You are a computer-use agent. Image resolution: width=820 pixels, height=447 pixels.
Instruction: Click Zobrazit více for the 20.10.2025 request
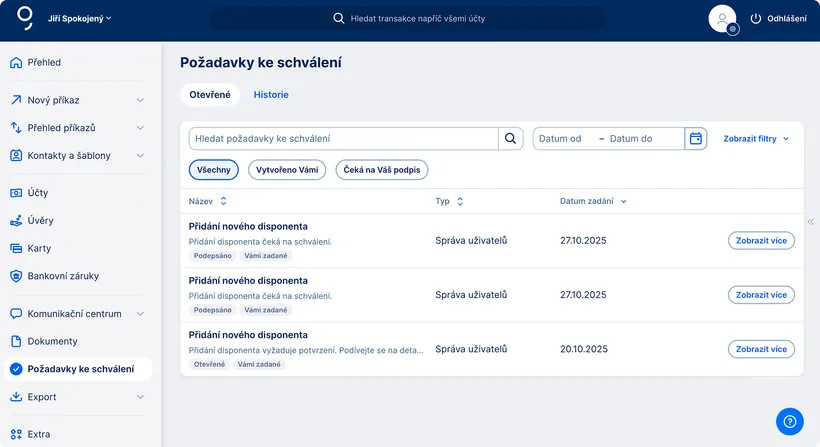761,349
